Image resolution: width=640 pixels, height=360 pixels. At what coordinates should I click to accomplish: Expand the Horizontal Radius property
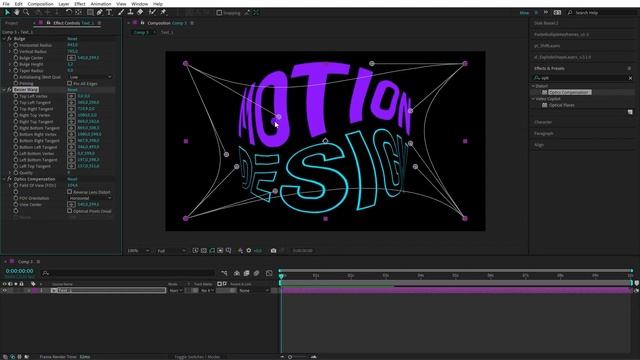(10, 45)
